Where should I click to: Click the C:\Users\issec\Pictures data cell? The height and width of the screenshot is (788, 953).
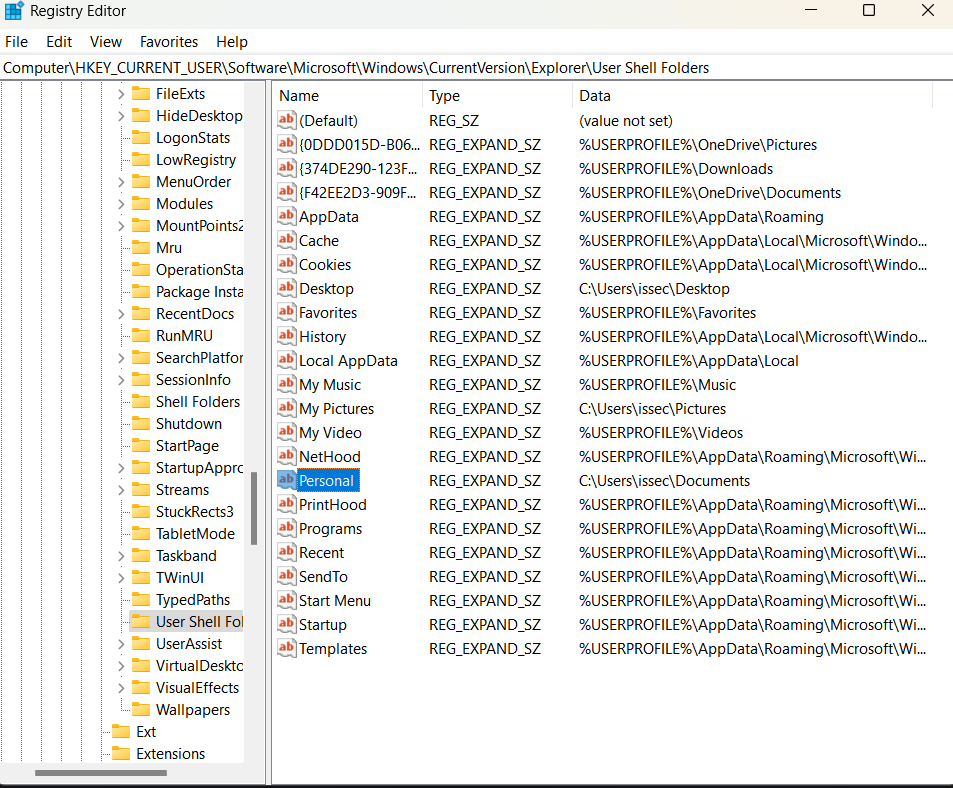[x=652, y=408]
